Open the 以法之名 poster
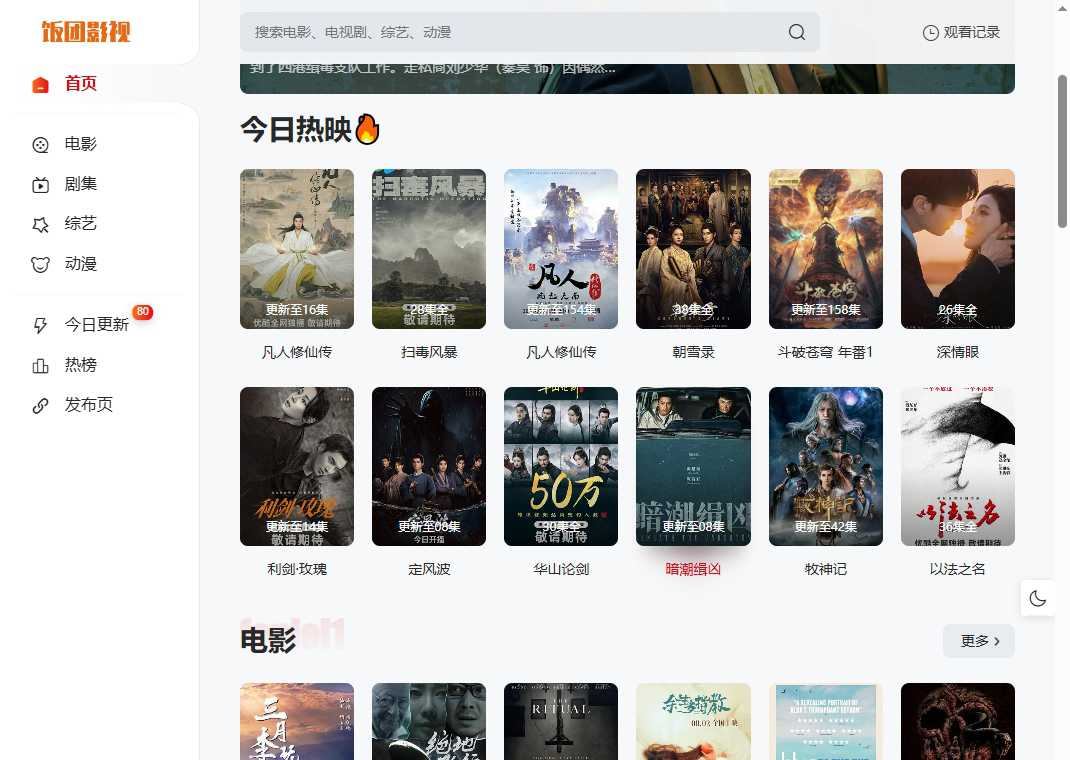Viewport: 1070px width, 760px height. [957, 466]
